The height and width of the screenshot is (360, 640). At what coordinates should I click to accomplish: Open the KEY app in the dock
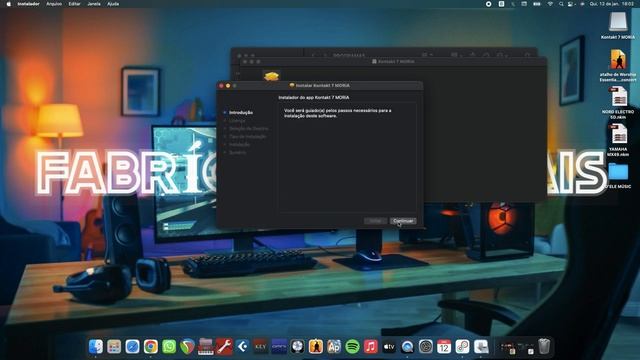pos(260,347)
